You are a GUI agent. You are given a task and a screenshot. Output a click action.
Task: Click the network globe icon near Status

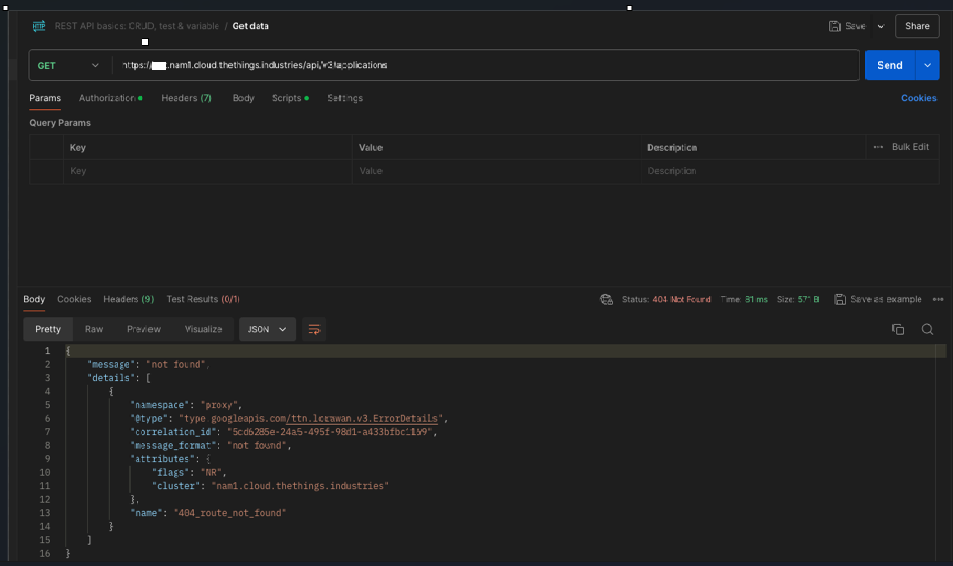[x=606, y=299]
